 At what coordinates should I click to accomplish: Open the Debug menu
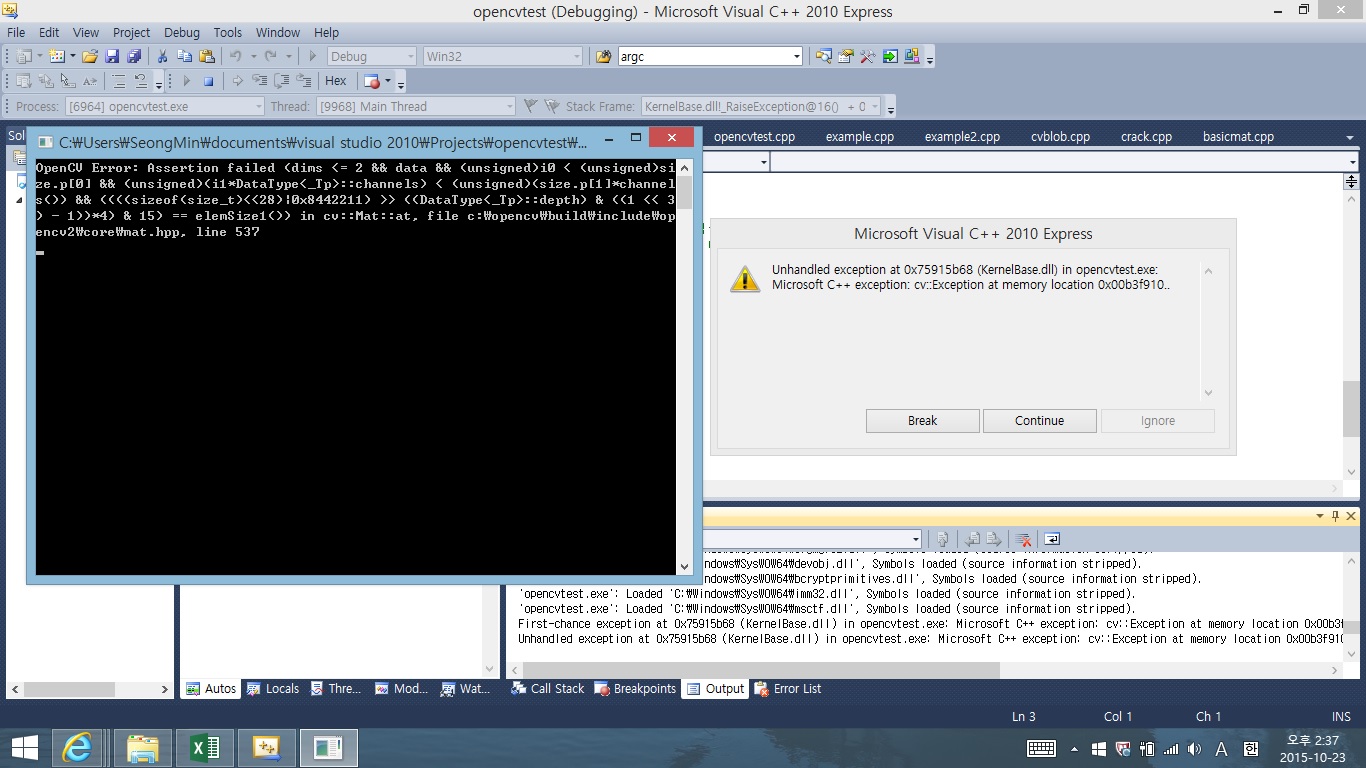[x=182, y=32]
